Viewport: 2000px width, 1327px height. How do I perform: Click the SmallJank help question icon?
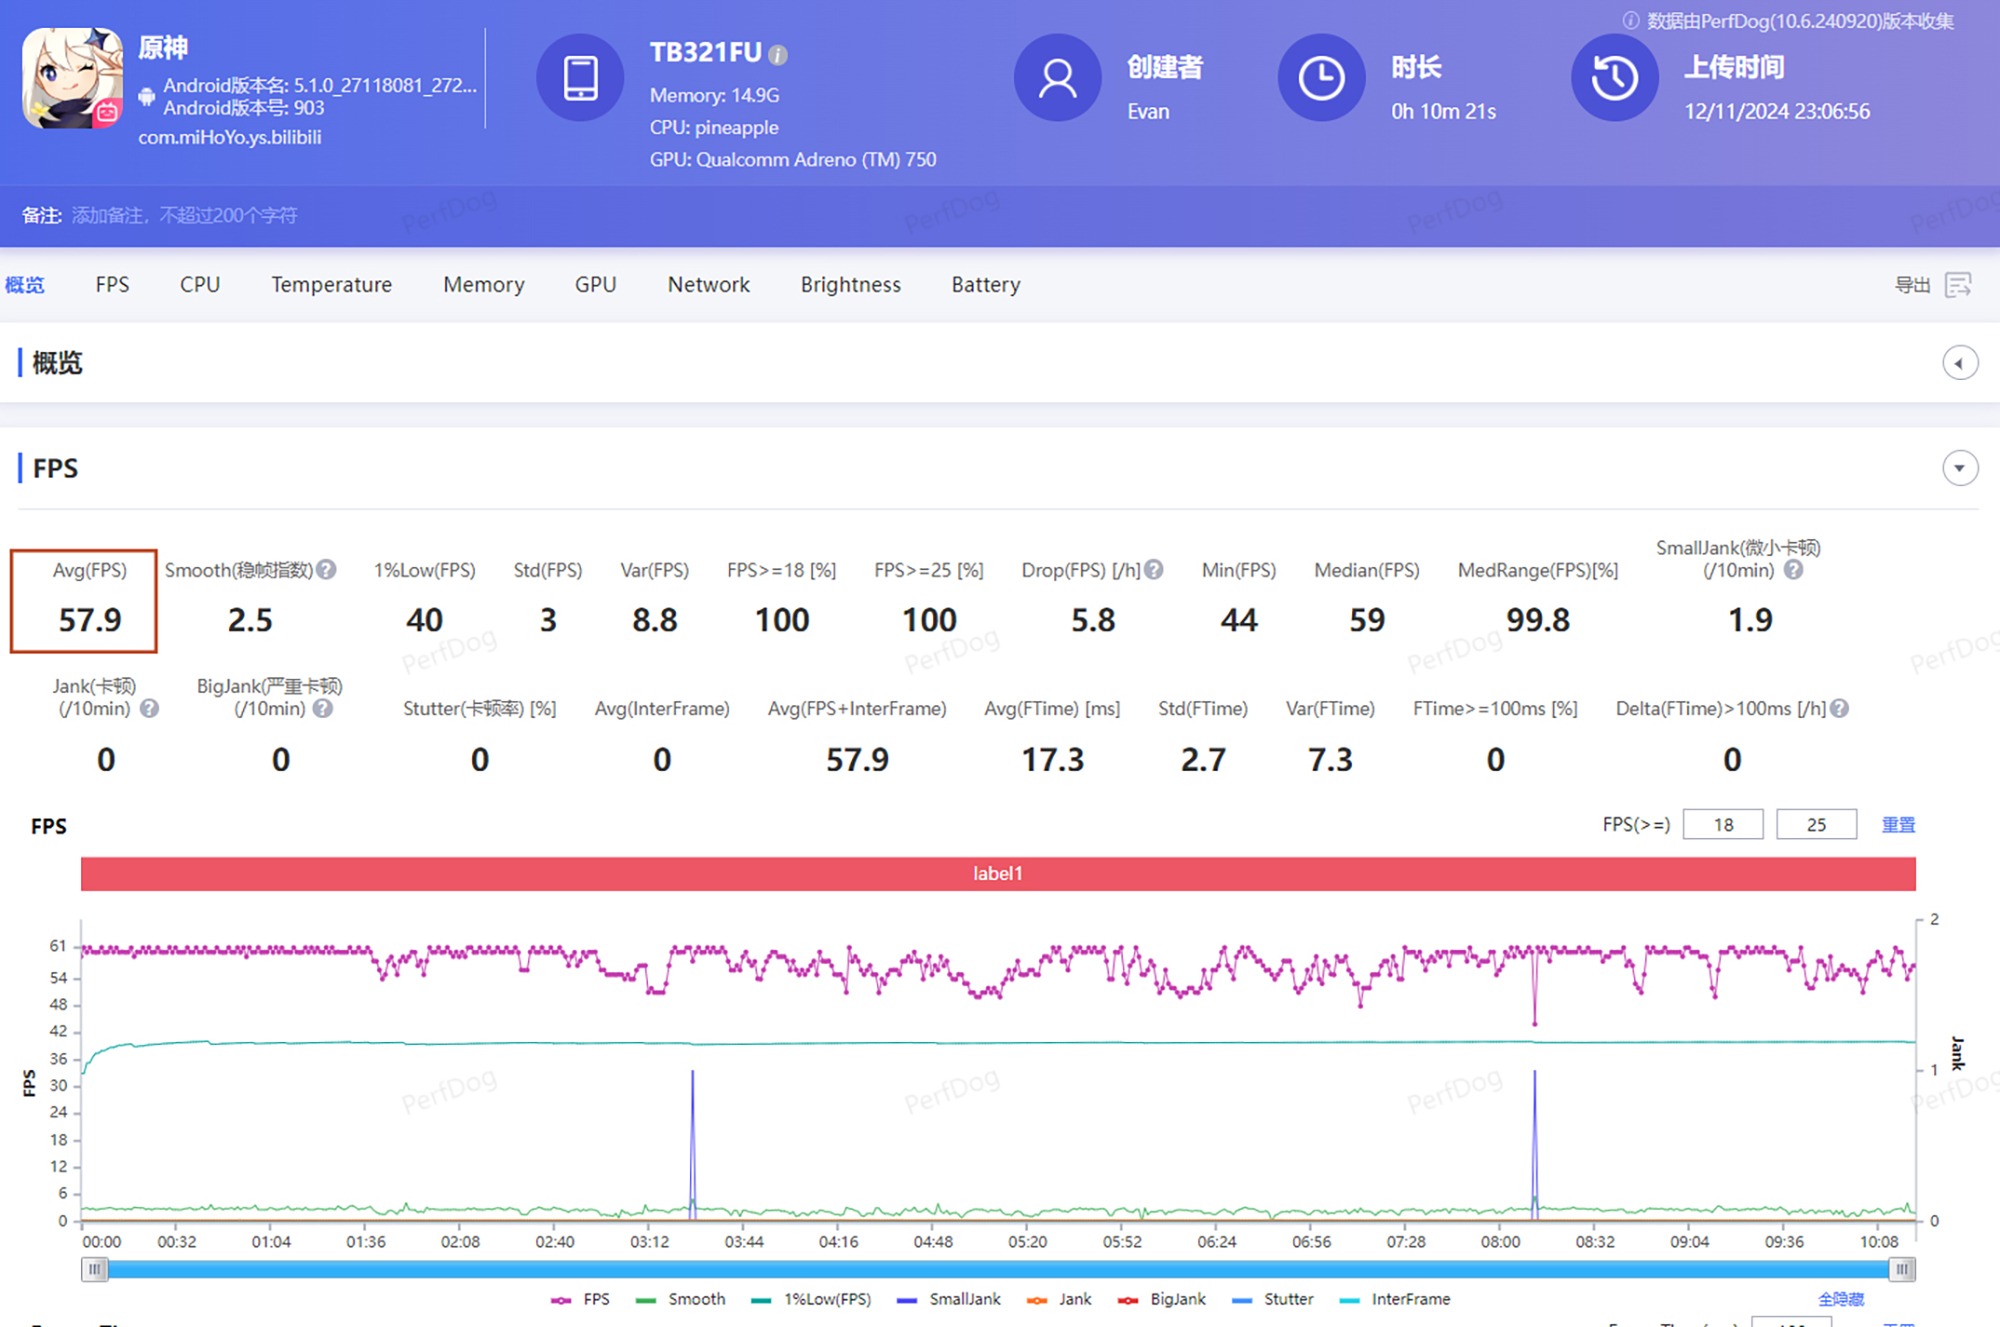coord(1794,570)
